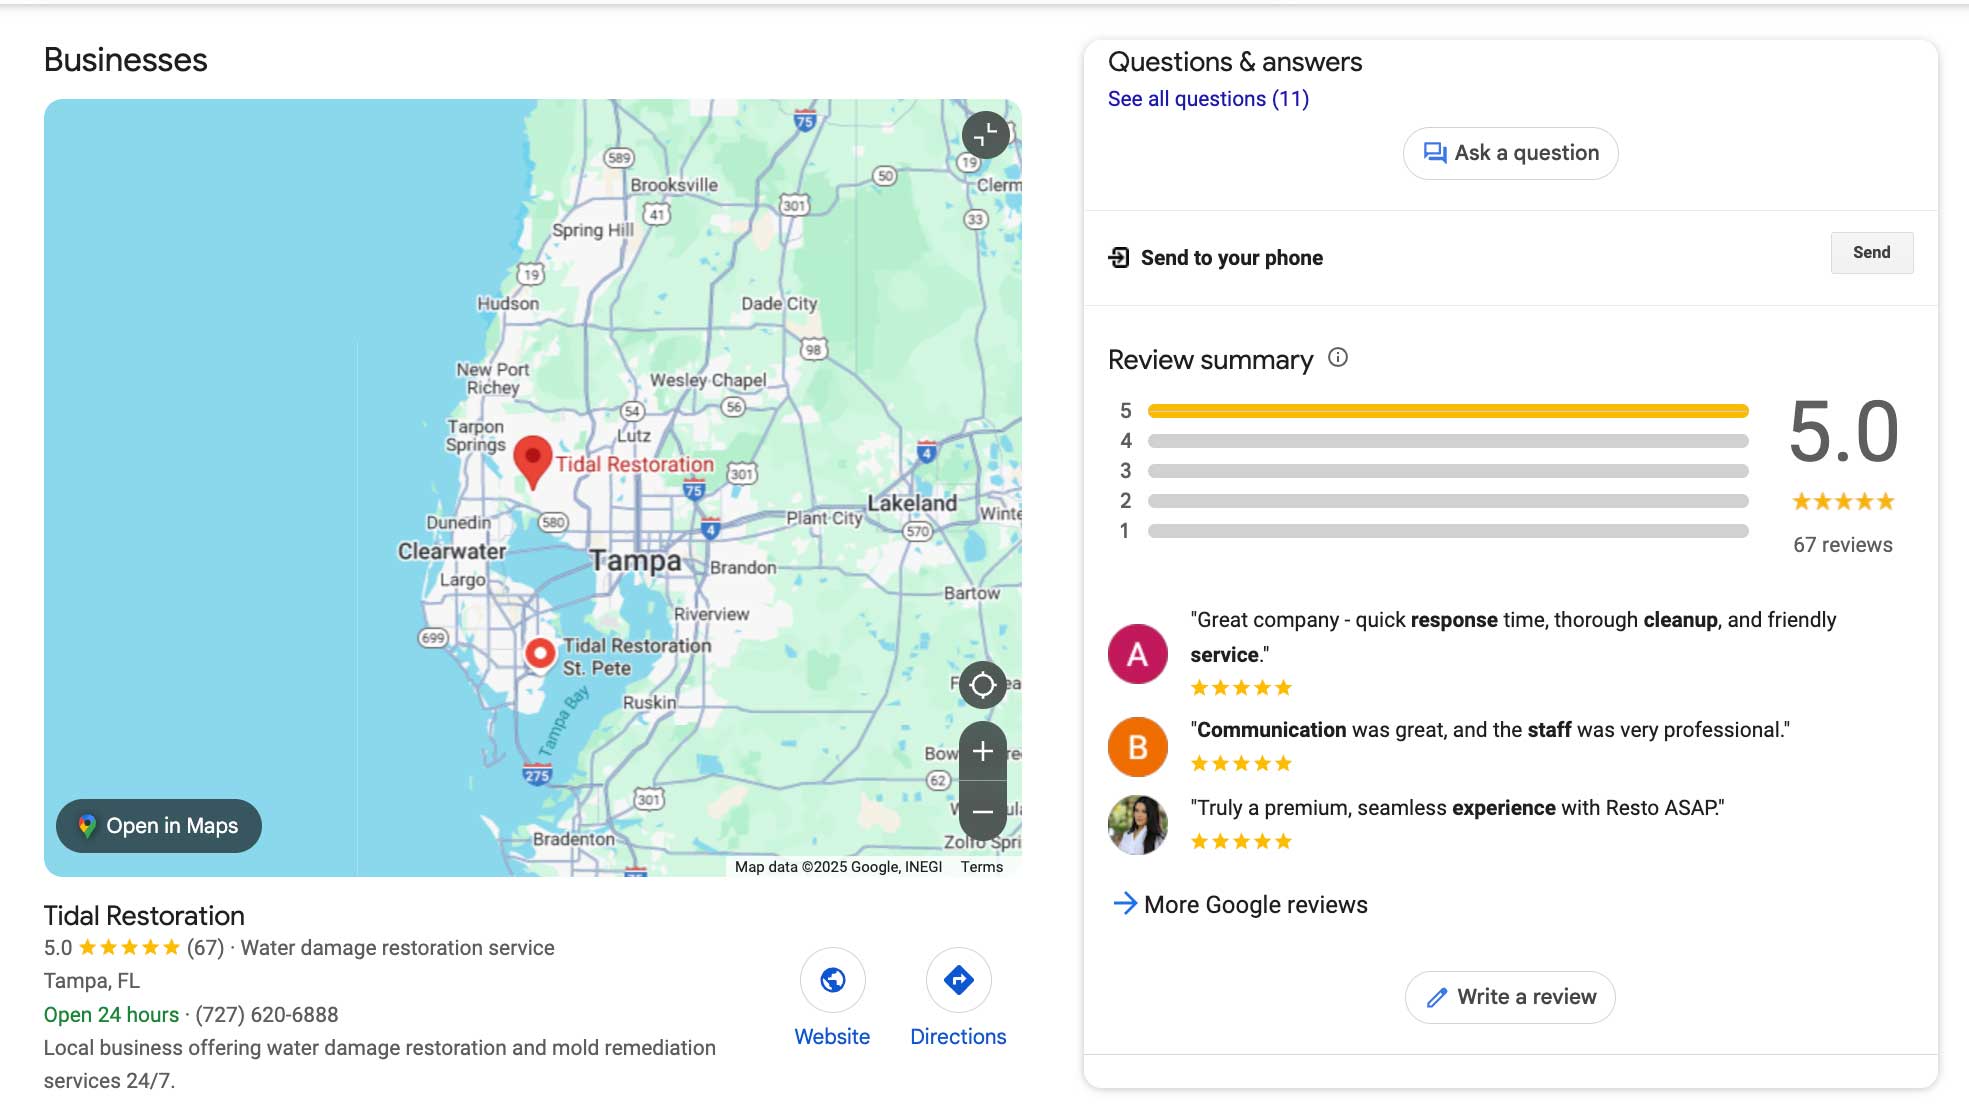Screen dimensions: 1969x1117
Task: Click the Tidal Restoration business title
Action: (x=144, y=915)
